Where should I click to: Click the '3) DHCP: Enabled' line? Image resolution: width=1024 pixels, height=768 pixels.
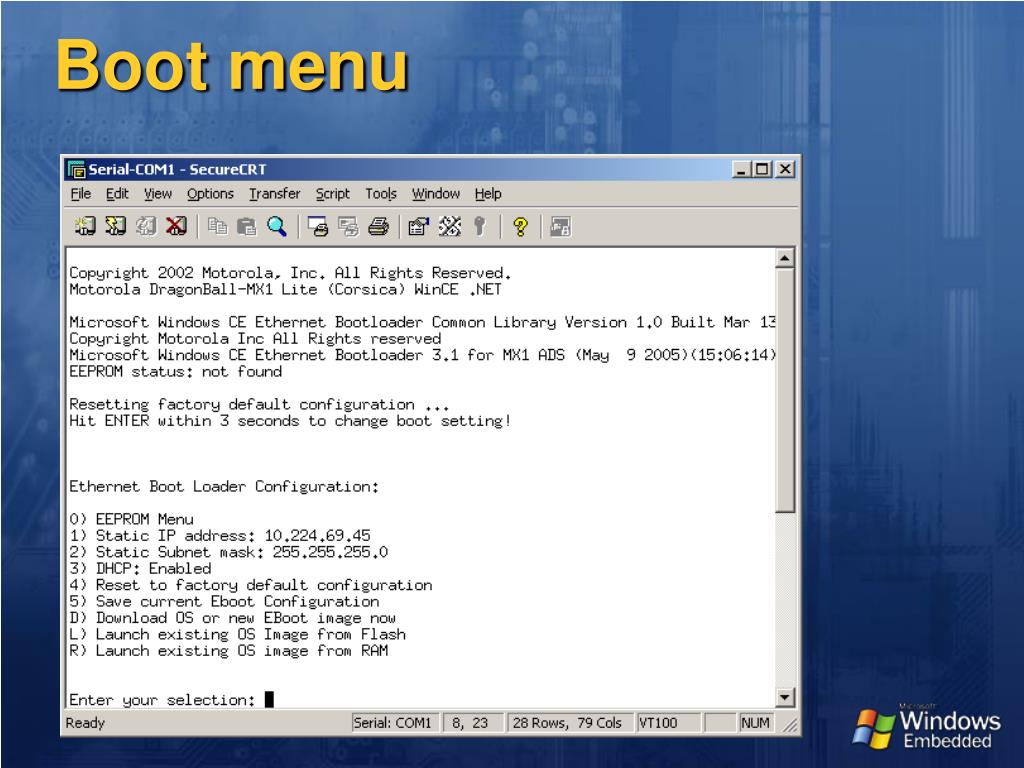140,568
